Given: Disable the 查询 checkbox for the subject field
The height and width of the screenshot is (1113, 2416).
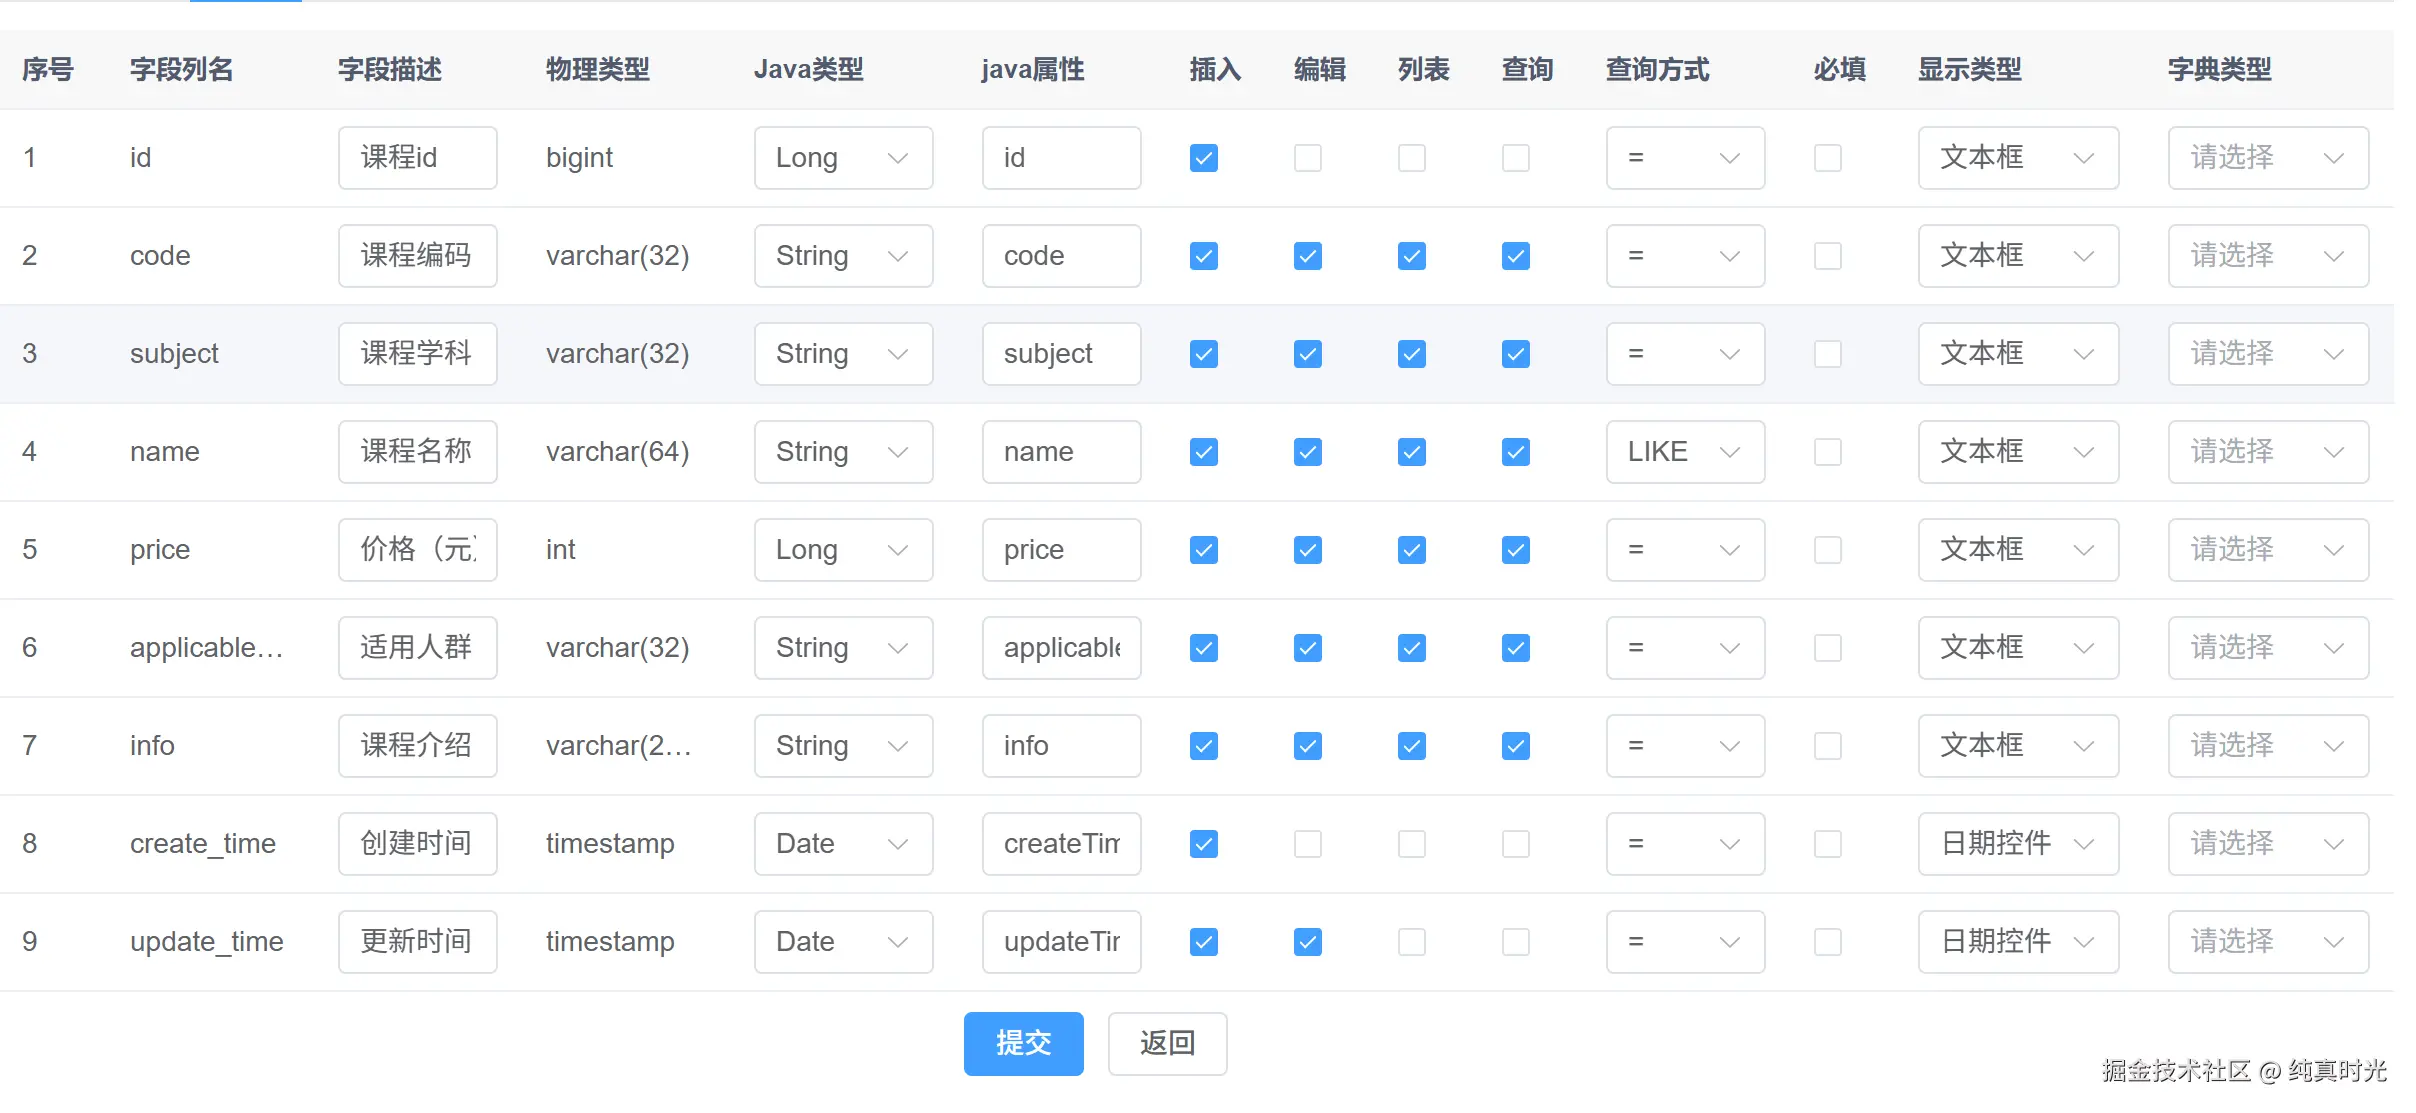Looking at the screenshot, I should coord(1515,353).
